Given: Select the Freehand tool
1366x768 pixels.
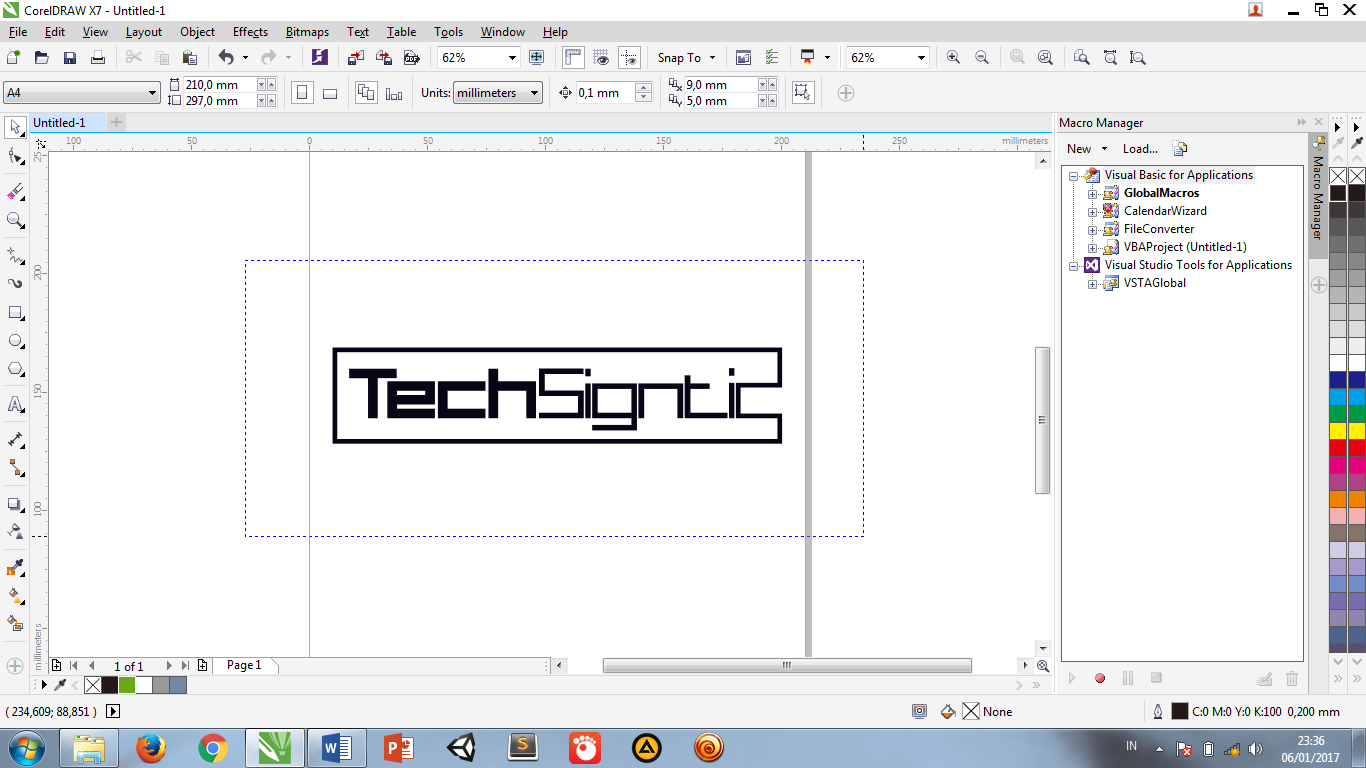Looking at the screenshot, I should [x=15, y=255].
